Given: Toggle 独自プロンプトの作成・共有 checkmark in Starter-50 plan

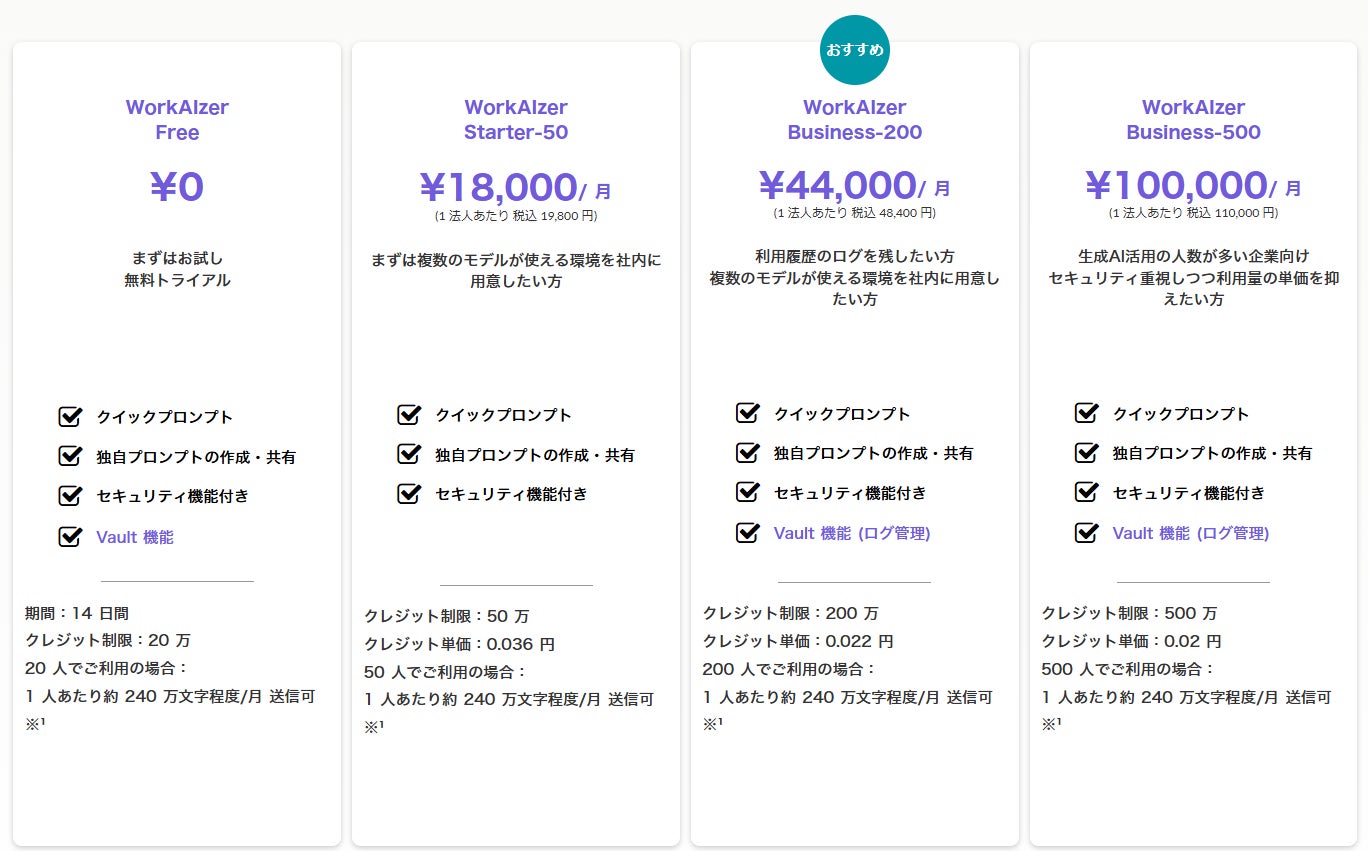Looking at the screenshot, I should [408, 455].
